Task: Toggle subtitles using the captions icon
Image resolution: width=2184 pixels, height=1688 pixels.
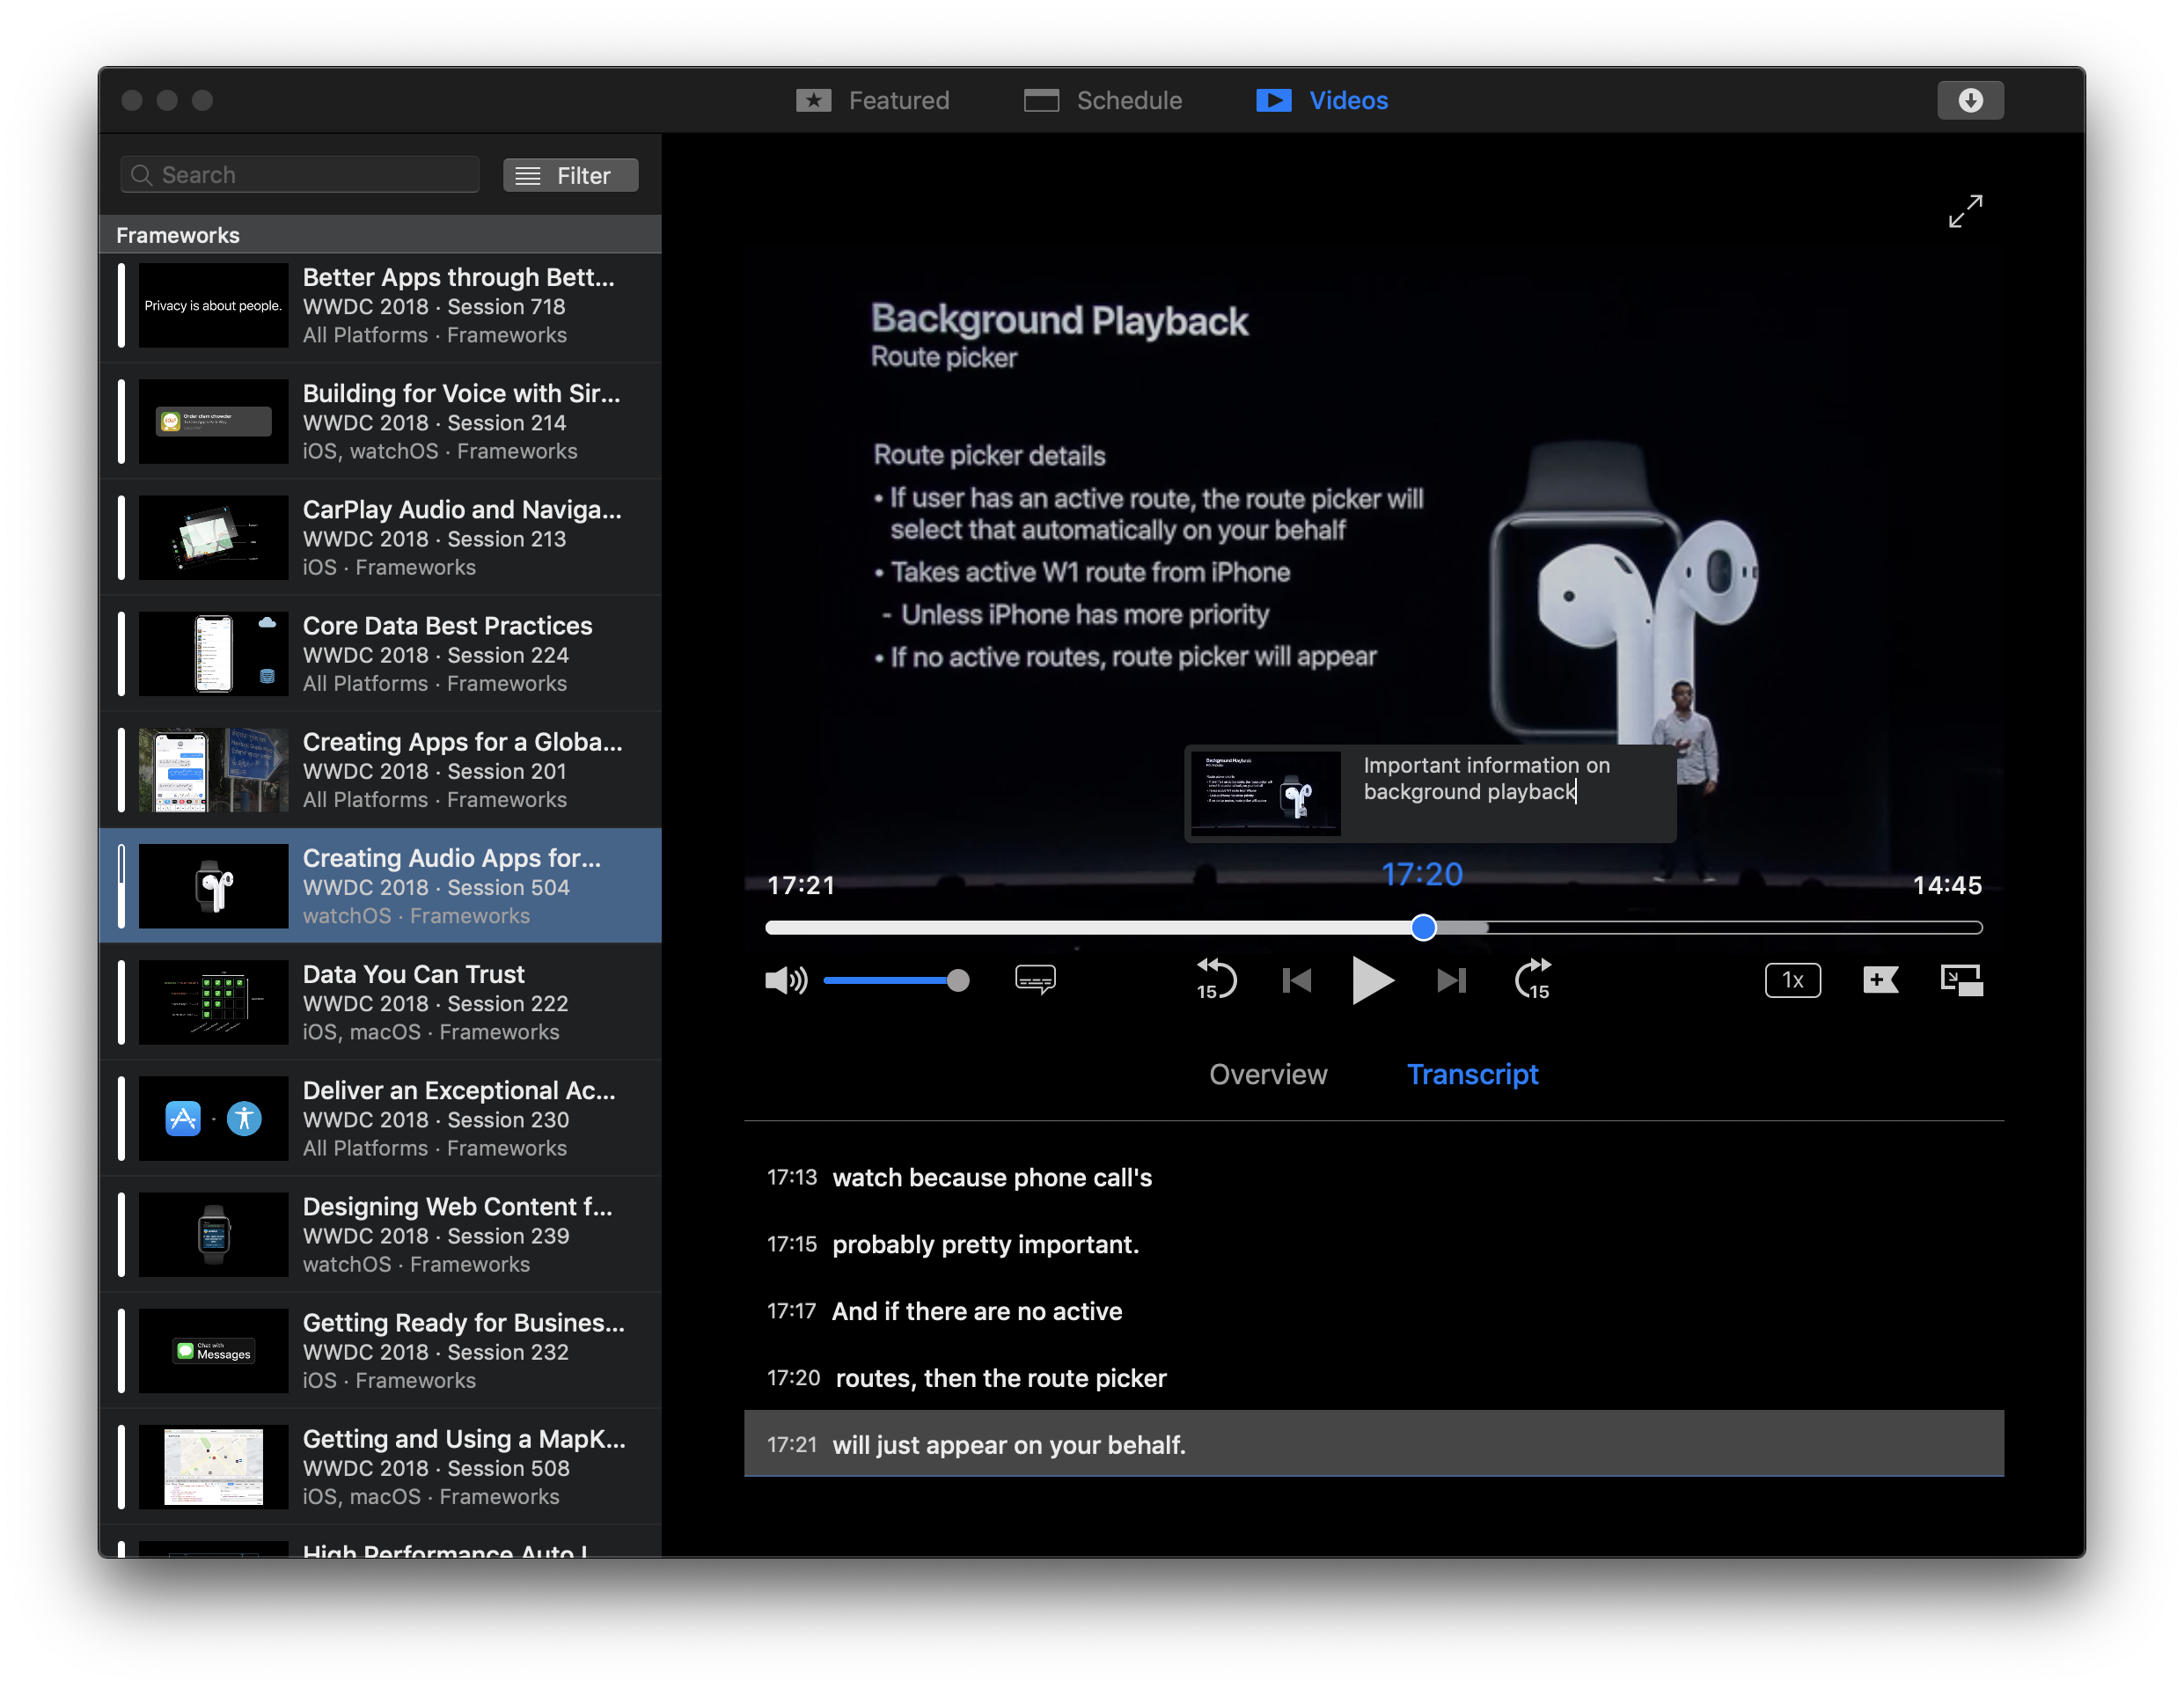Action: [1034, 979]
